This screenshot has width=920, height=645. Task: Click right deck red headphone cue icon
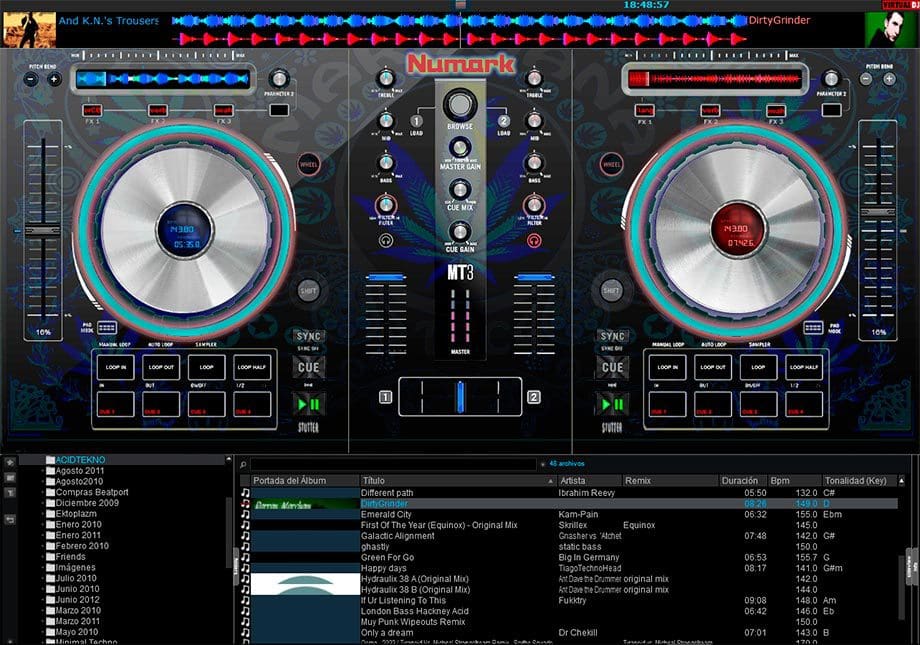[x=533, y=240]
